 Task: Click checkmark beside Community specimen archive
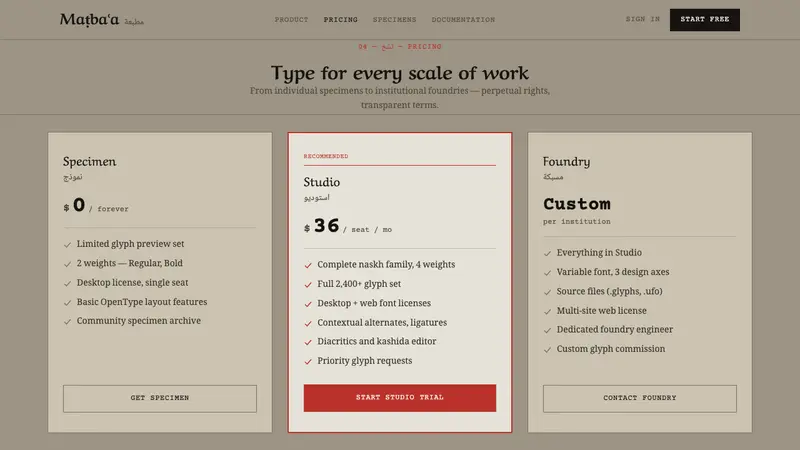[67, 322]
